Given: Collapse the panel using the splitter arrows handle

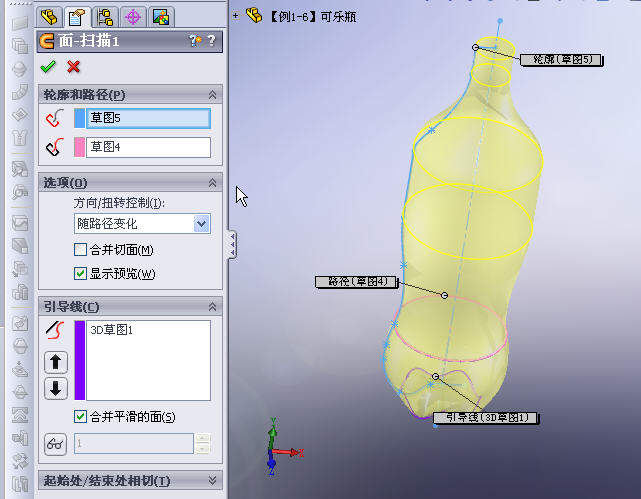Looking at the screenshot, I should [x=232, y=244].
